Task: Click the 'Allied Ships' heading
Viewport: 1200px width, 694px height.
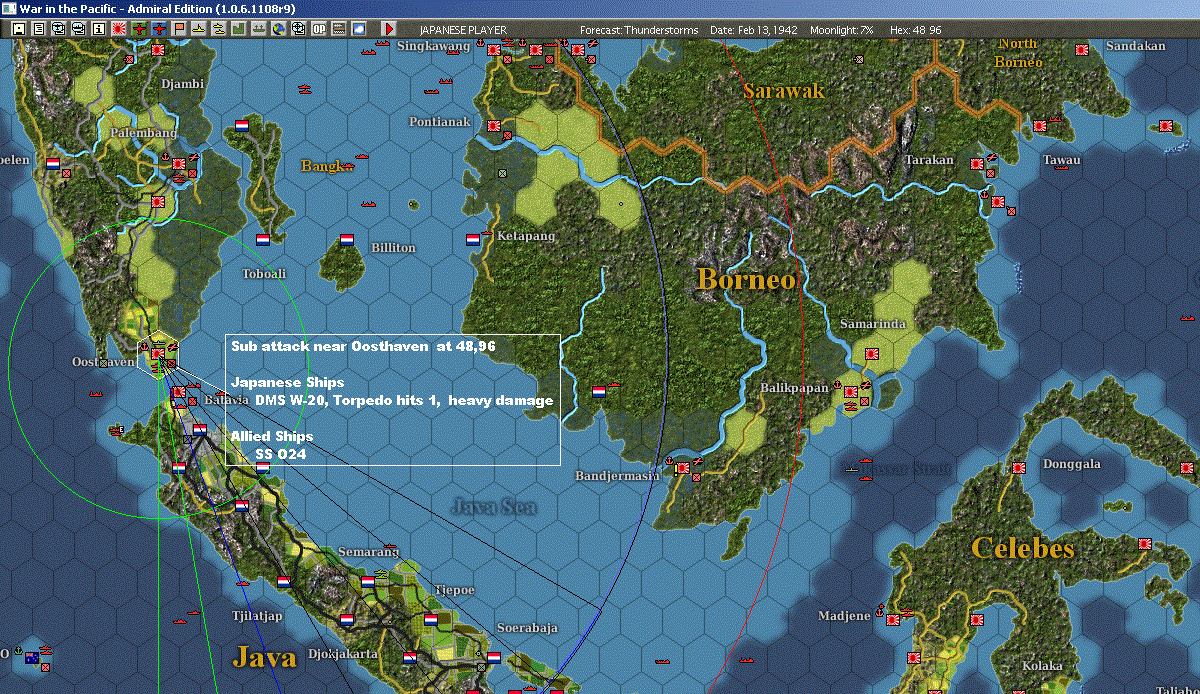Action: tap(271, 436)
